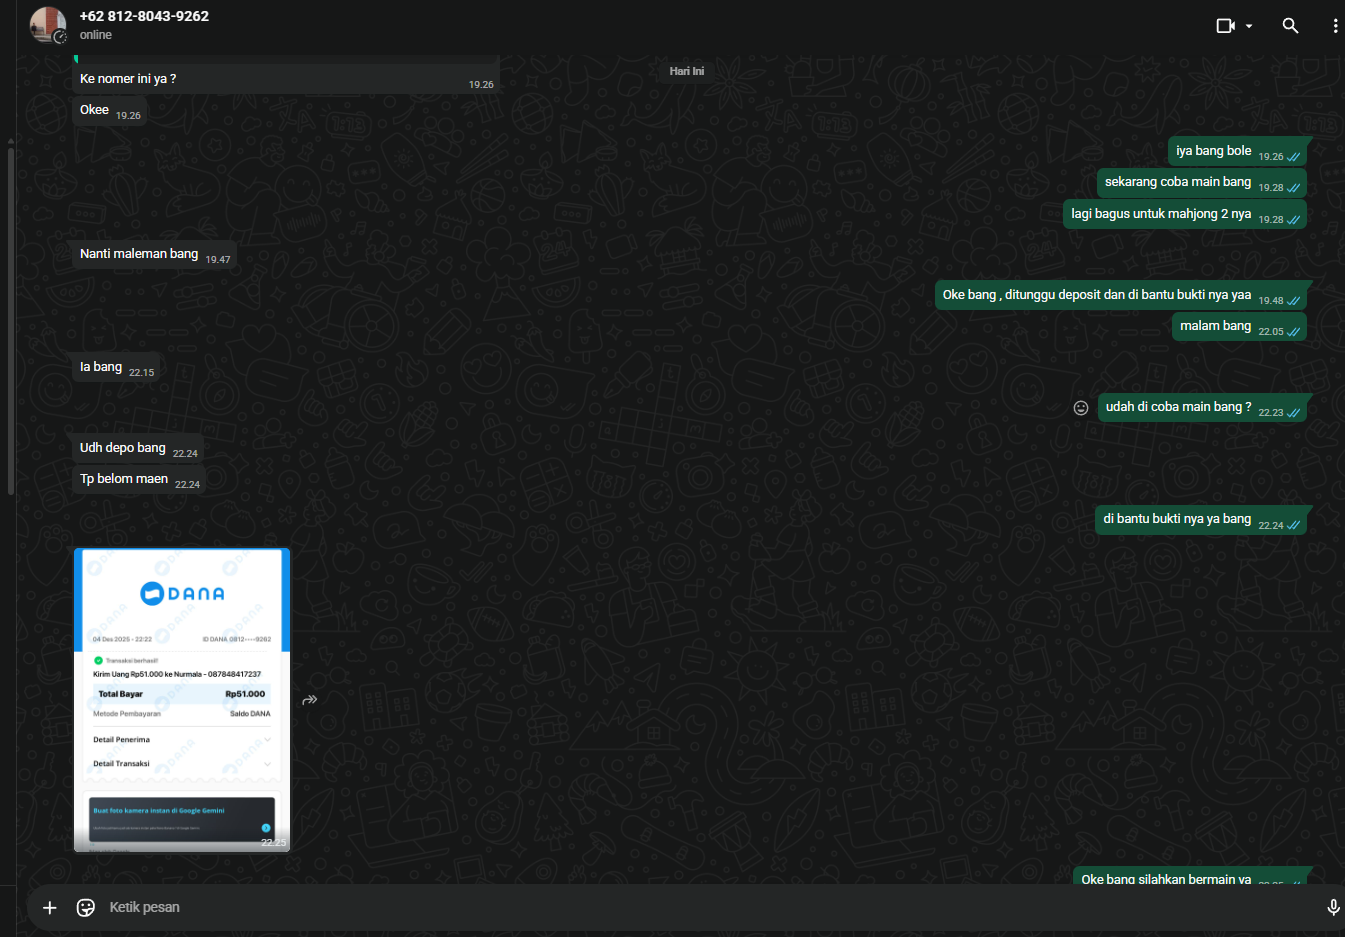1345x937 pixels.
Task: Expand the call options dropdown arrow
Action: pos(1249,26)
